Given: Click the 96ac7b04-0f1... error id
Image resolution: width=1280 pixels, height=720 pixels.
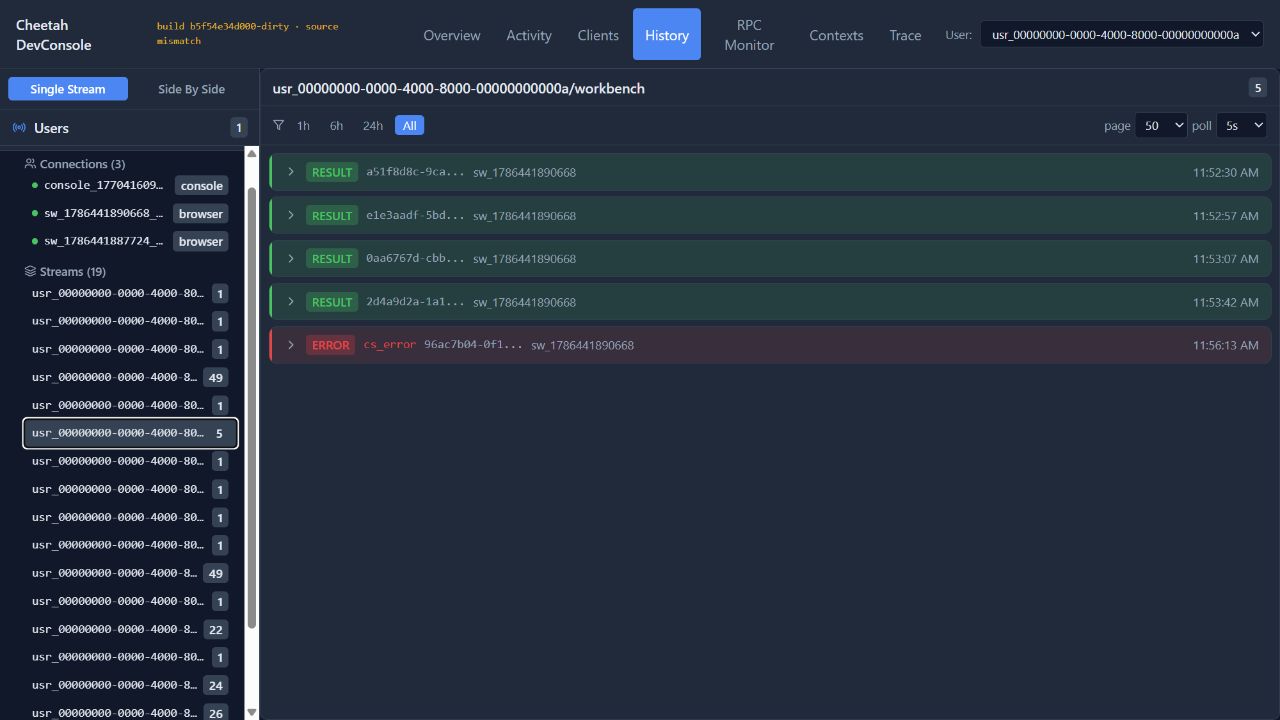Looking at the screenshot, I should [473, 345].
